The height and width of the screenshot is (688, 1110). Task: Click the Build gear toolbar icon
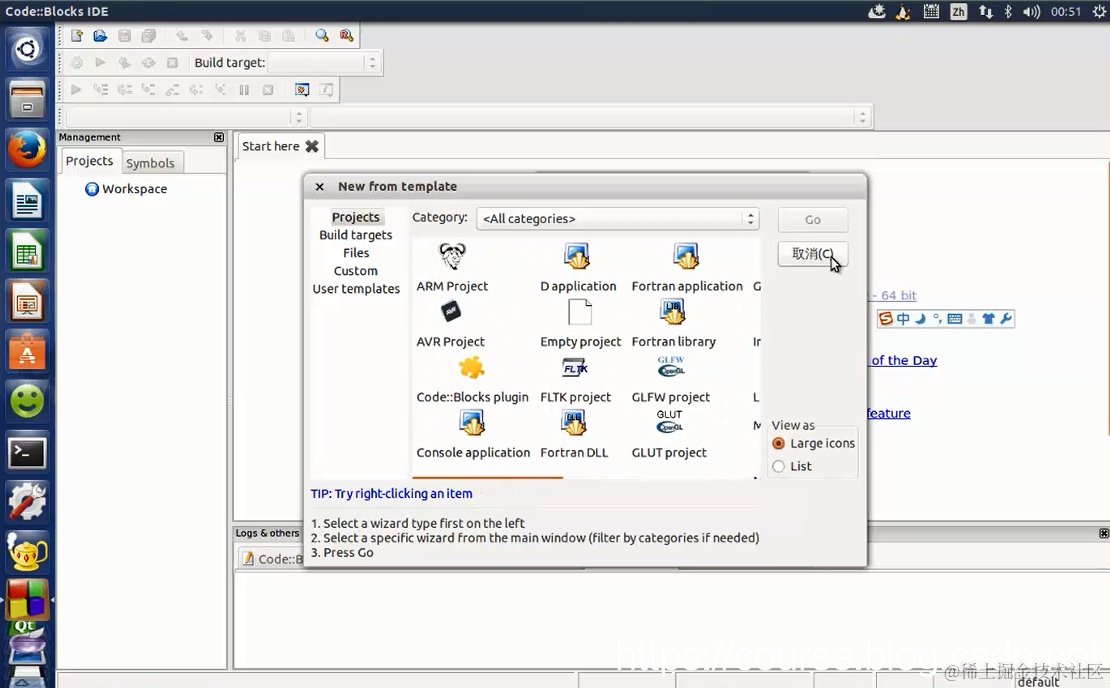click(76, 62)
